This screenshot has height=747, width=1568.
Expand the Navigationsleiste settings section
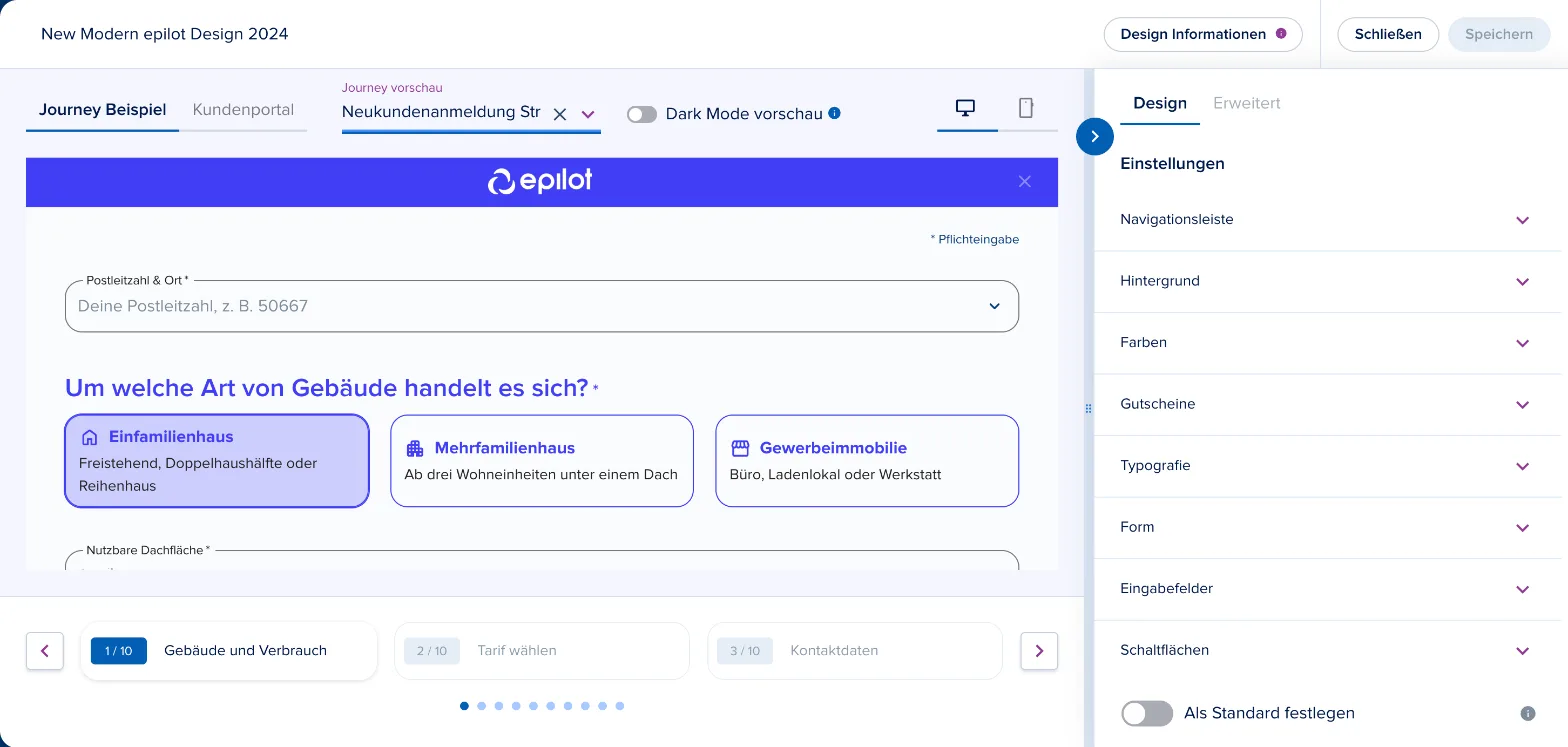(1327, 220)
